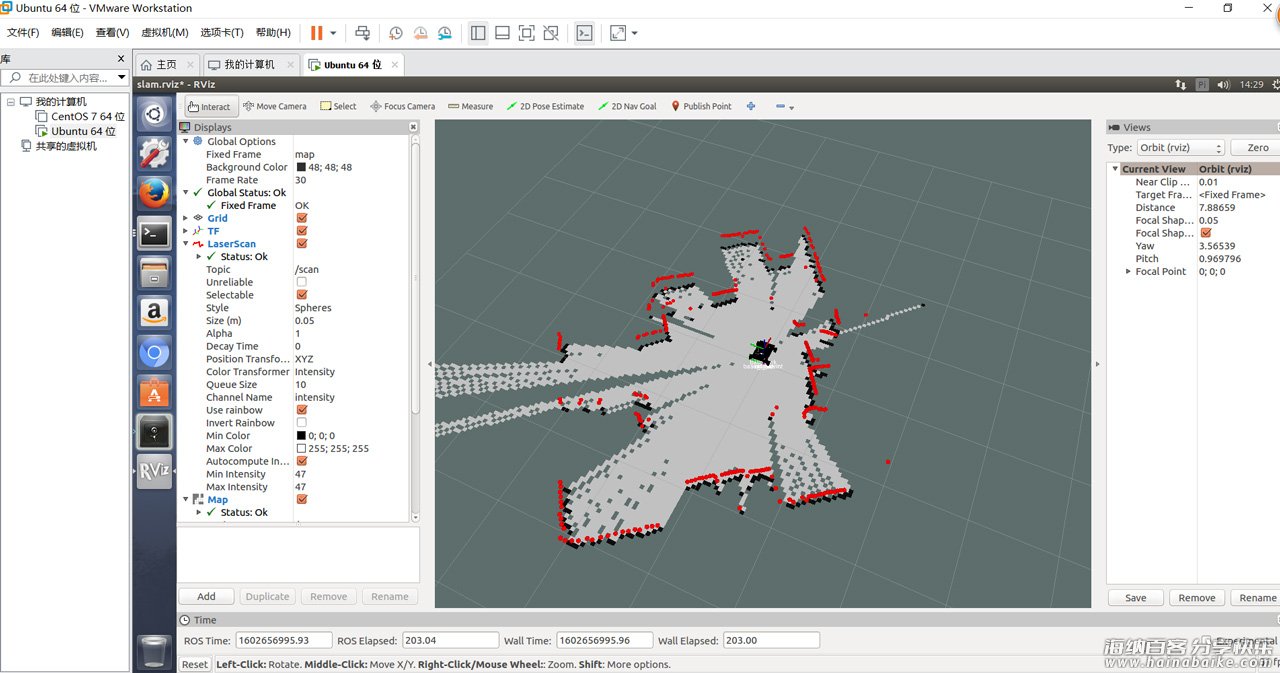
Task: Open System Settings in Ubuntu launcher
Action: coord(154,153)
